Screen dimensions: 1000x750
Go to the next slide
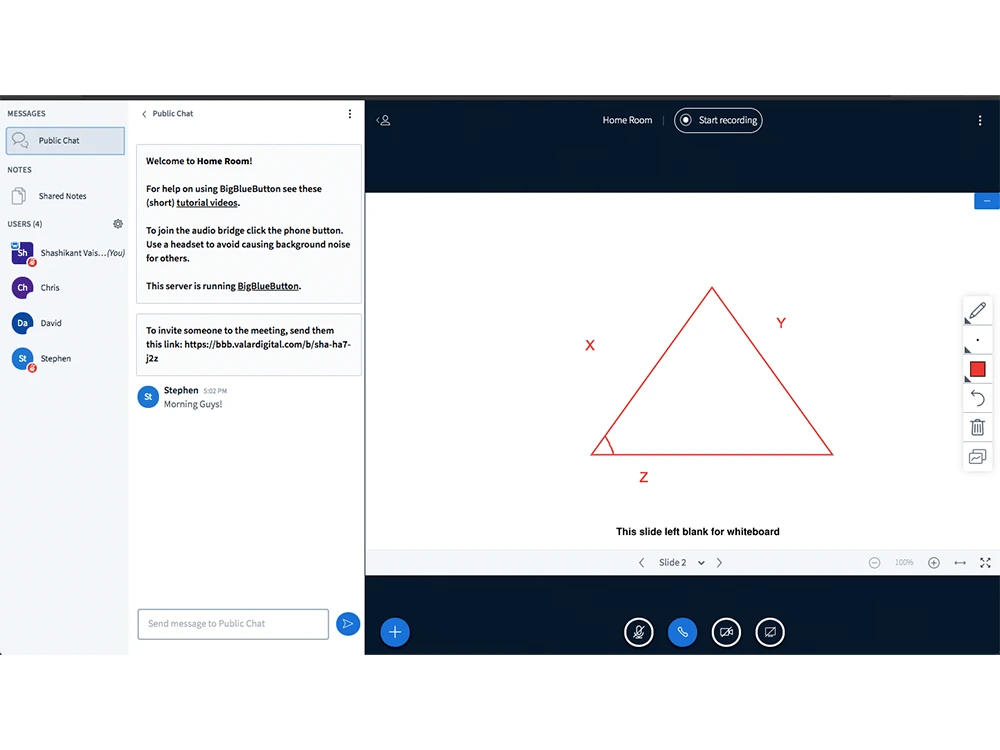(719, 562)
